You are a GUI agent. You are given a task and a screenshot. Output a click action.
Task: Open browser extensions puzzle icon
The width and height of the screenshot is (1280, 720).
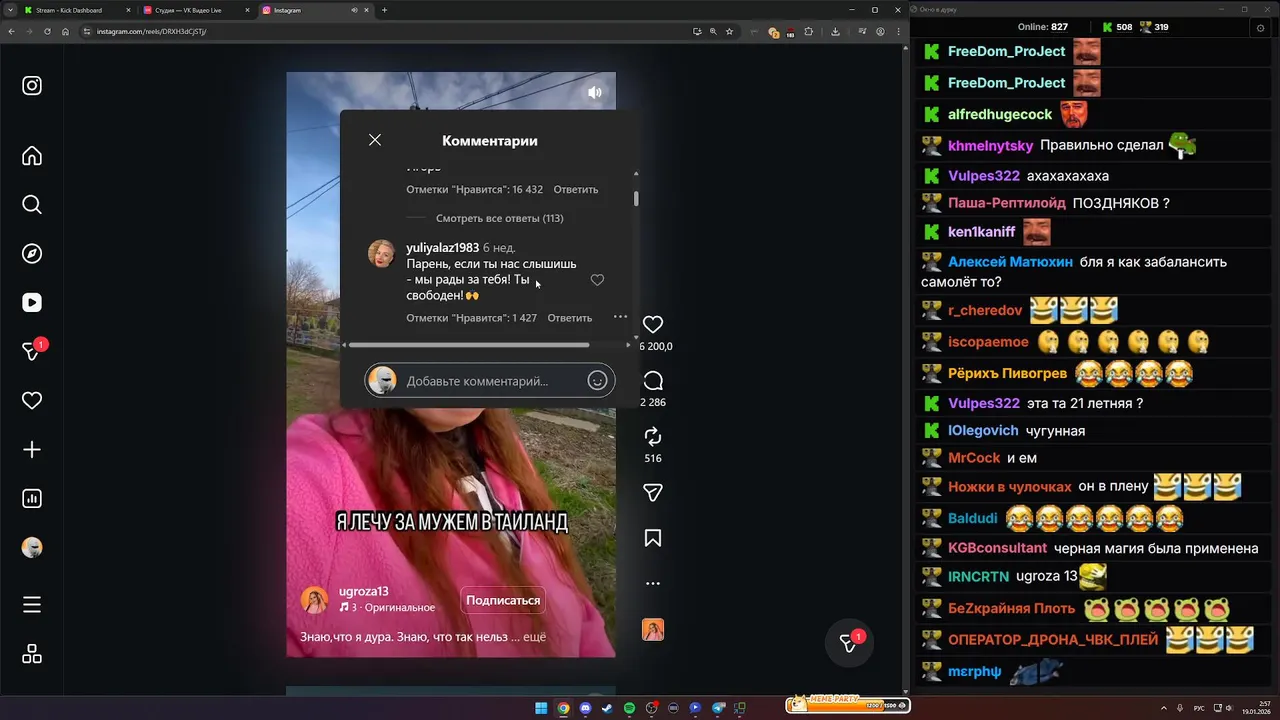(809, 31)
